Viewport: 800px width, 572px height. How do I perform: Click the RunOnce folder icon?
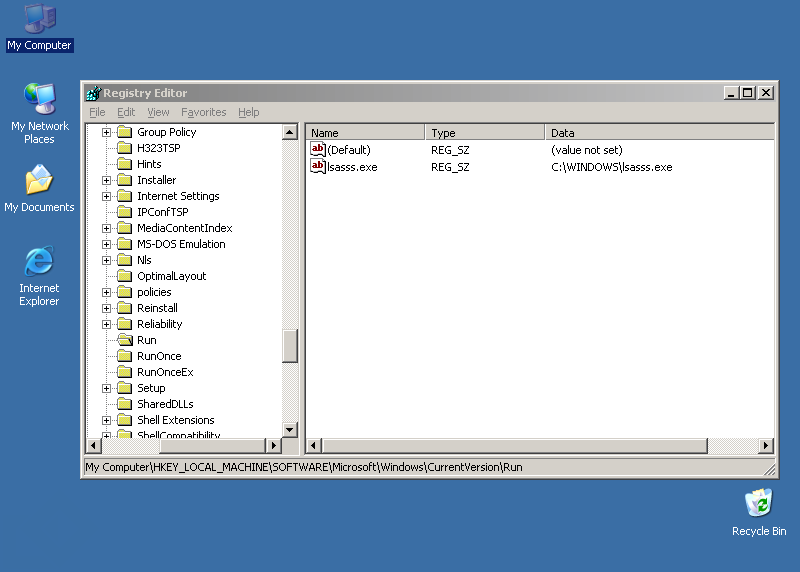click(124, 356)
